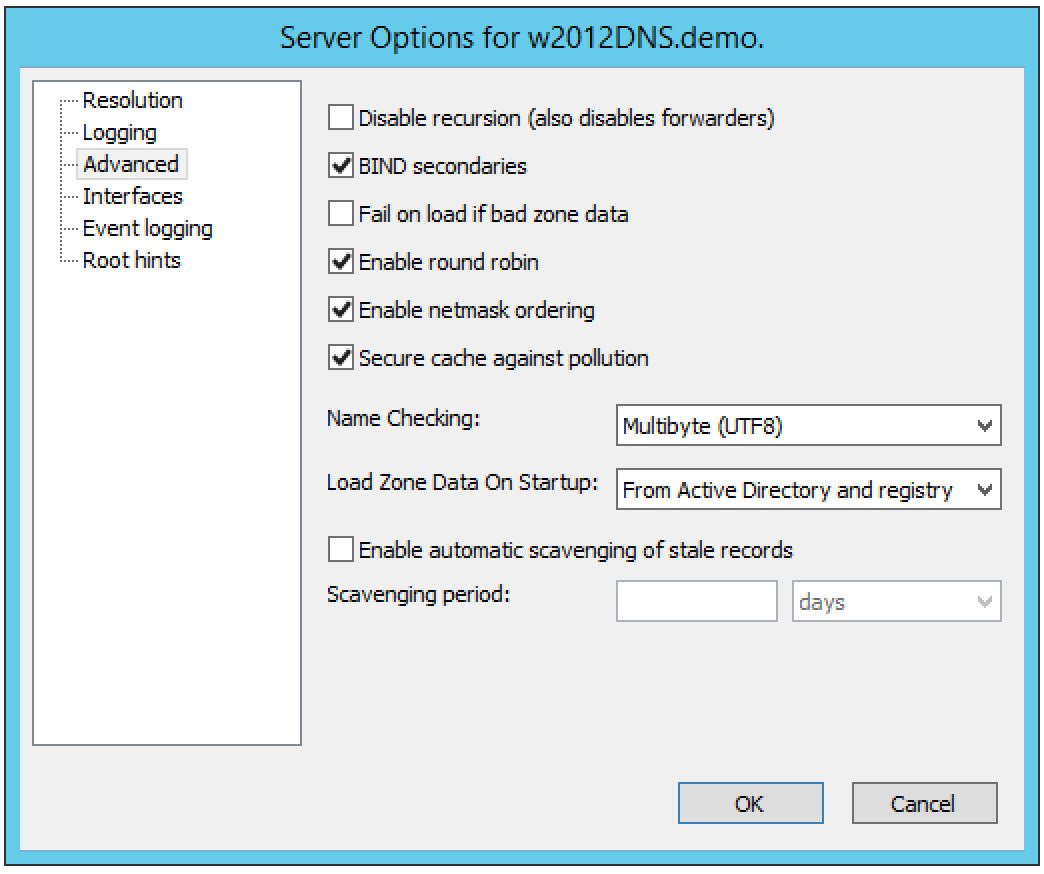The image size is (1044, 874).
Task: Select the Advanced tree item
Action: [131, 164]
